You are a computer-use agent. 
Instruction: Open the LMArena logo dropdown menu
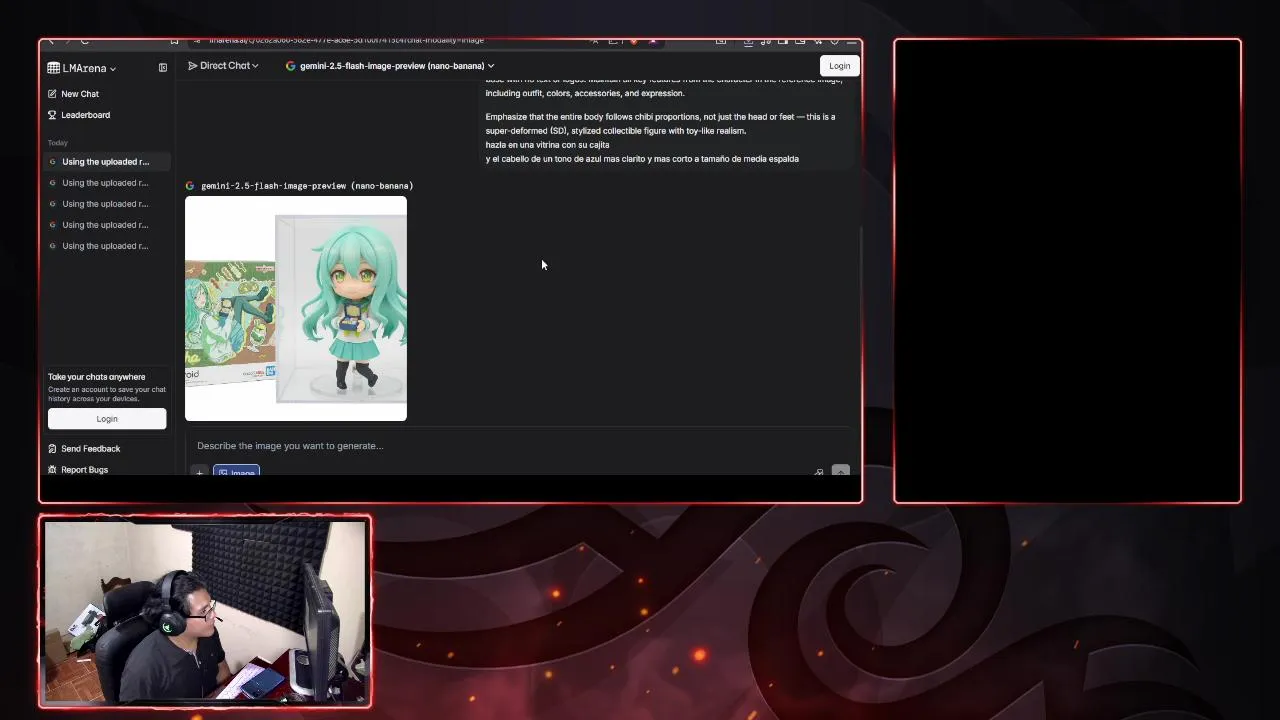82,68
